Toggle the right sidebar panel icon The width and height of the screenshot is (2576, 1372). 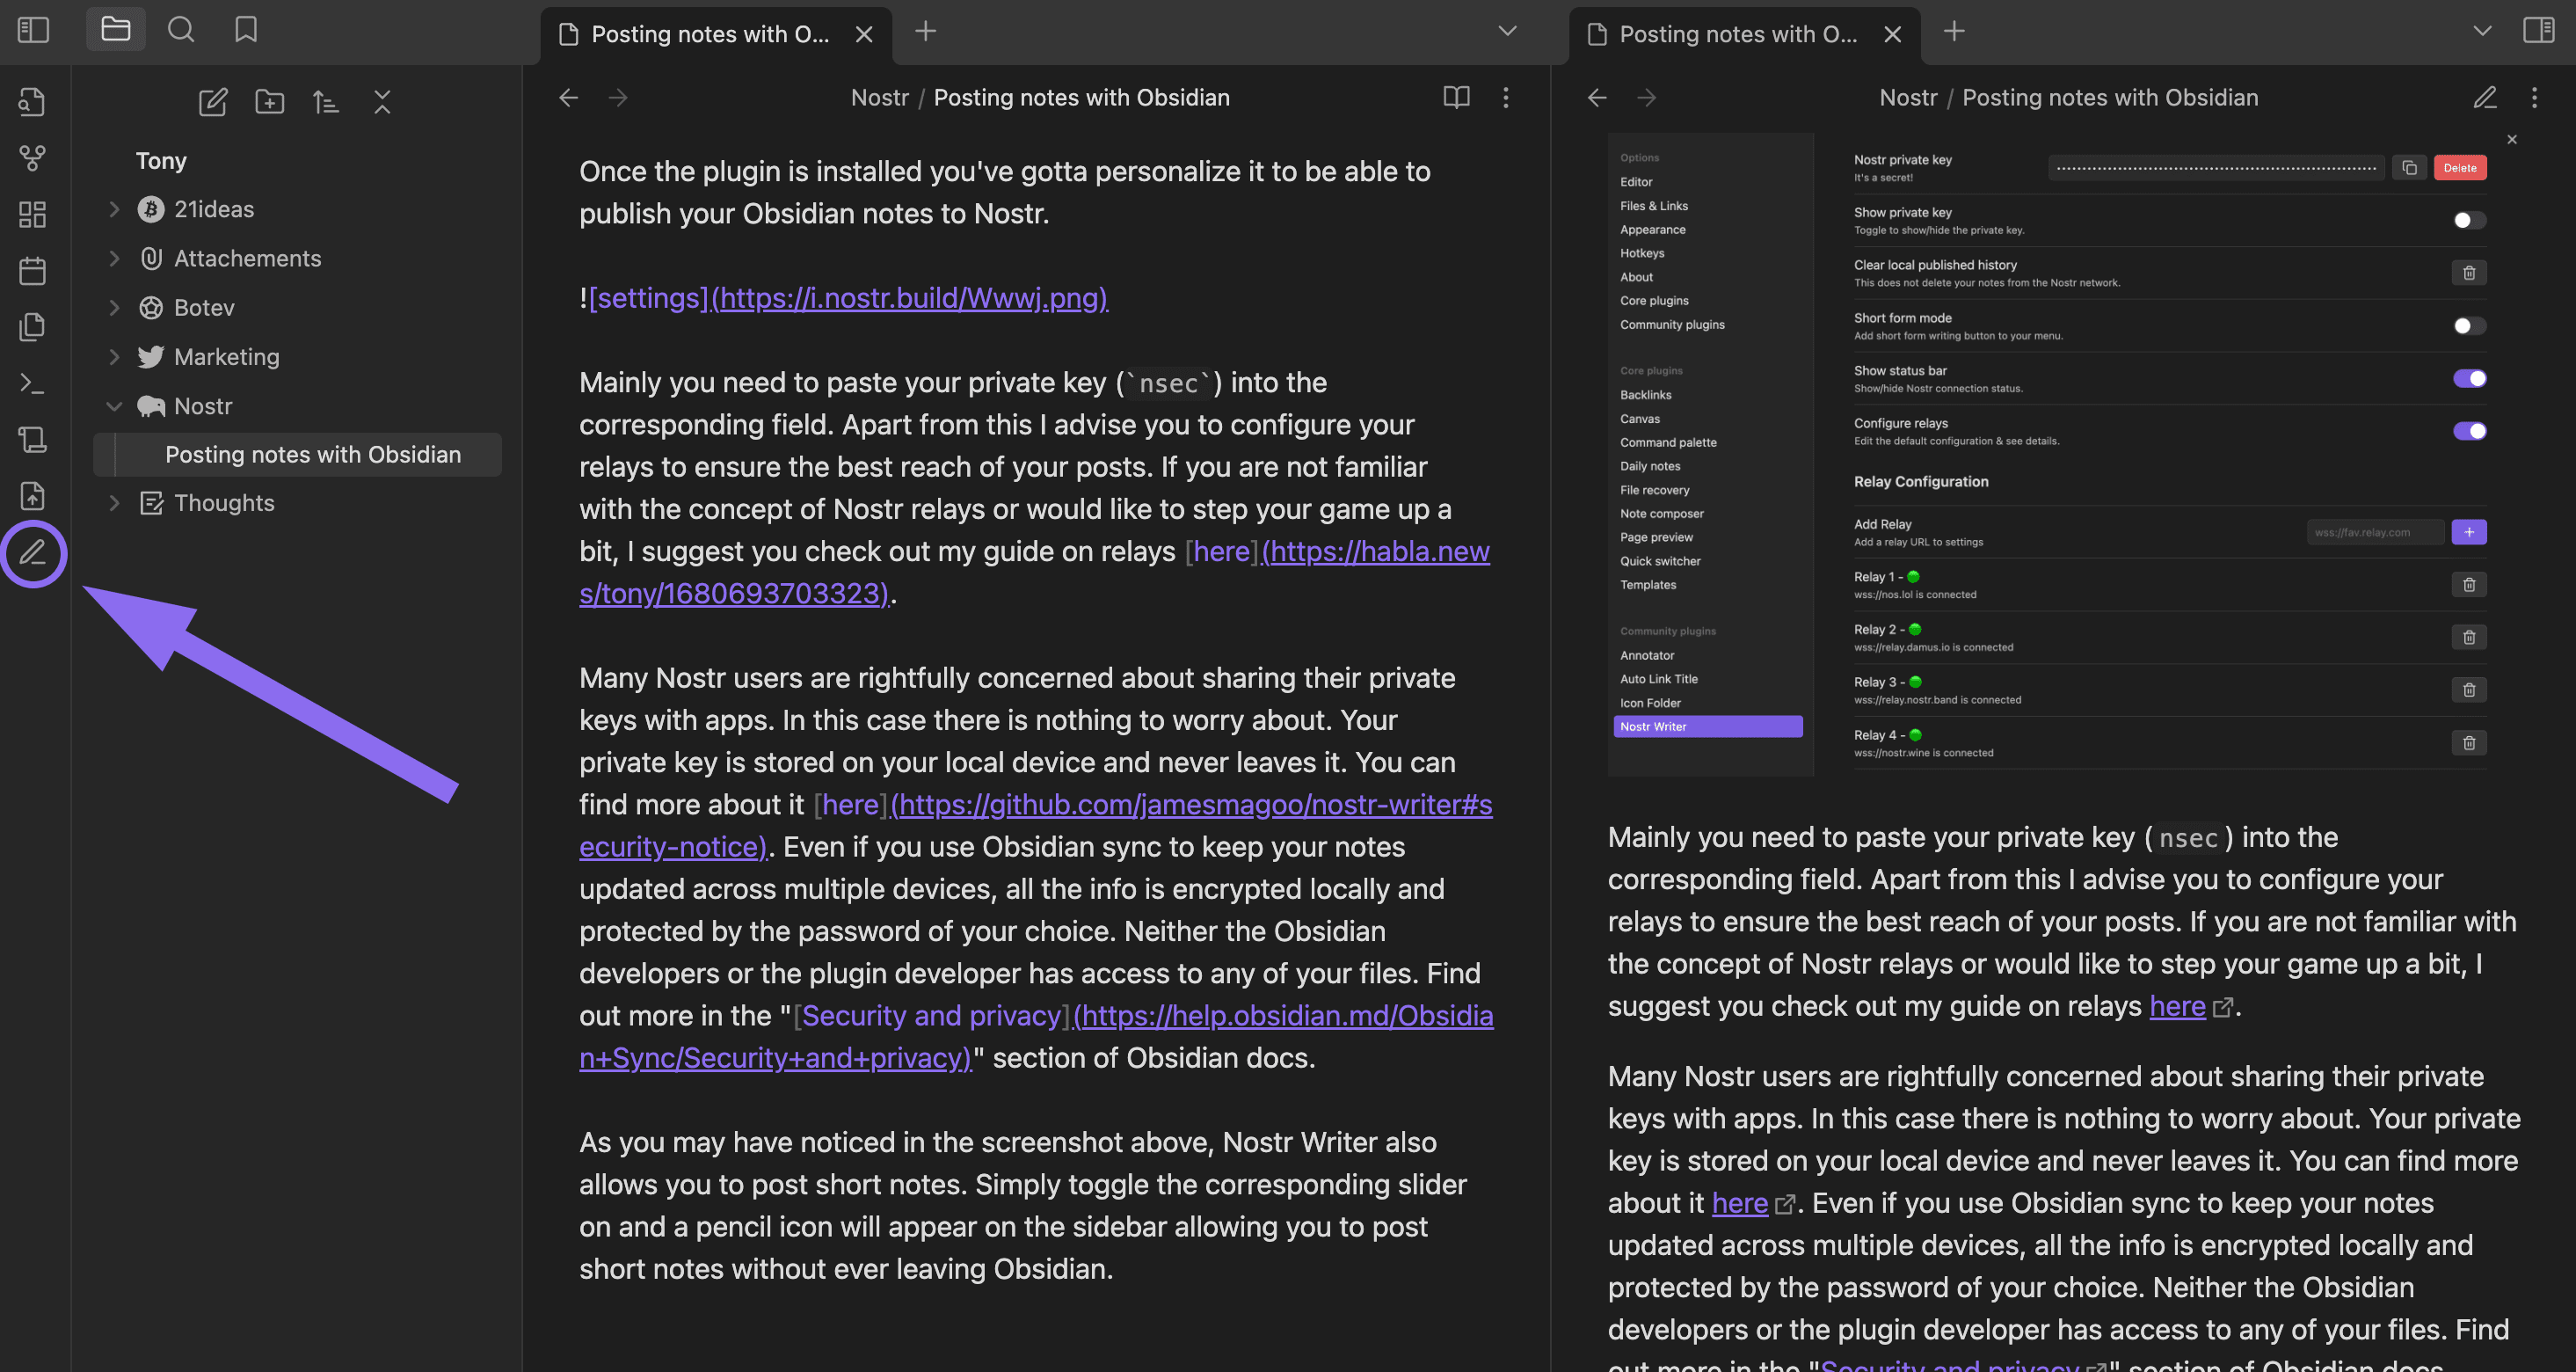coord(2538,30)
